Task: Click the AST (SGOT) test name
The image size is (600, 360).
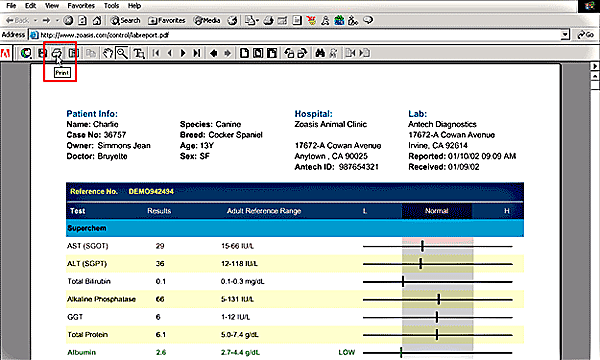Action: [88, 246]
